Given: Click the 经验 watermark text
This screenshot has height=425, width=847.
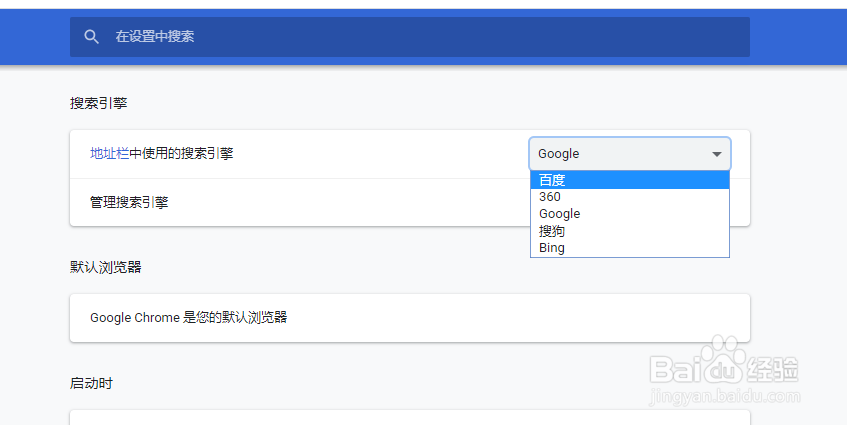Looking at the screenshot, I should (x=772, y=369).
